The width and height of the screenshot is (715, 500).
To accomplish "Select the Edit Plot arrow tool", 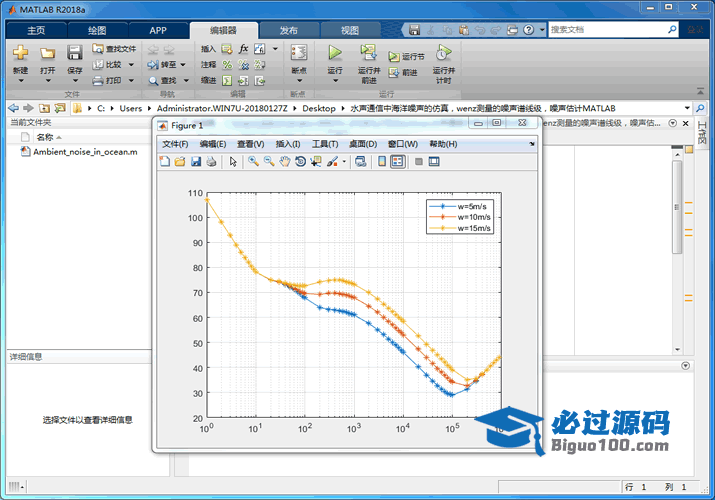I will (x=232, y=162).
